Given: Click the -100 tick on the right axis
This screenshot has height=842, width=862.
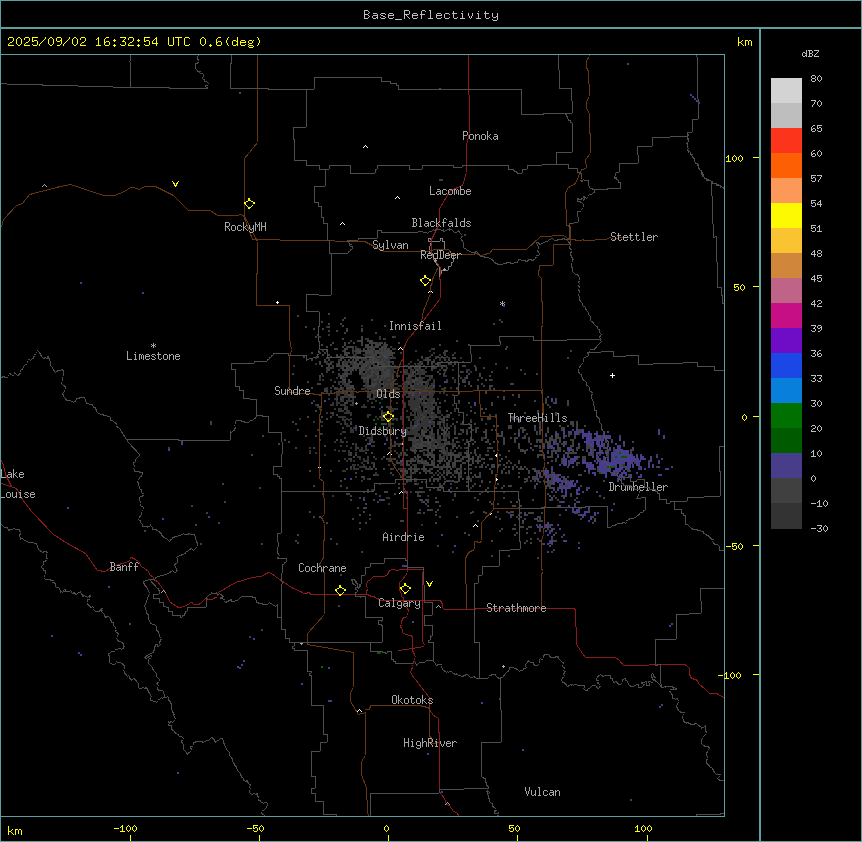Looking at the screenshot, I should [x=731, y=675].
